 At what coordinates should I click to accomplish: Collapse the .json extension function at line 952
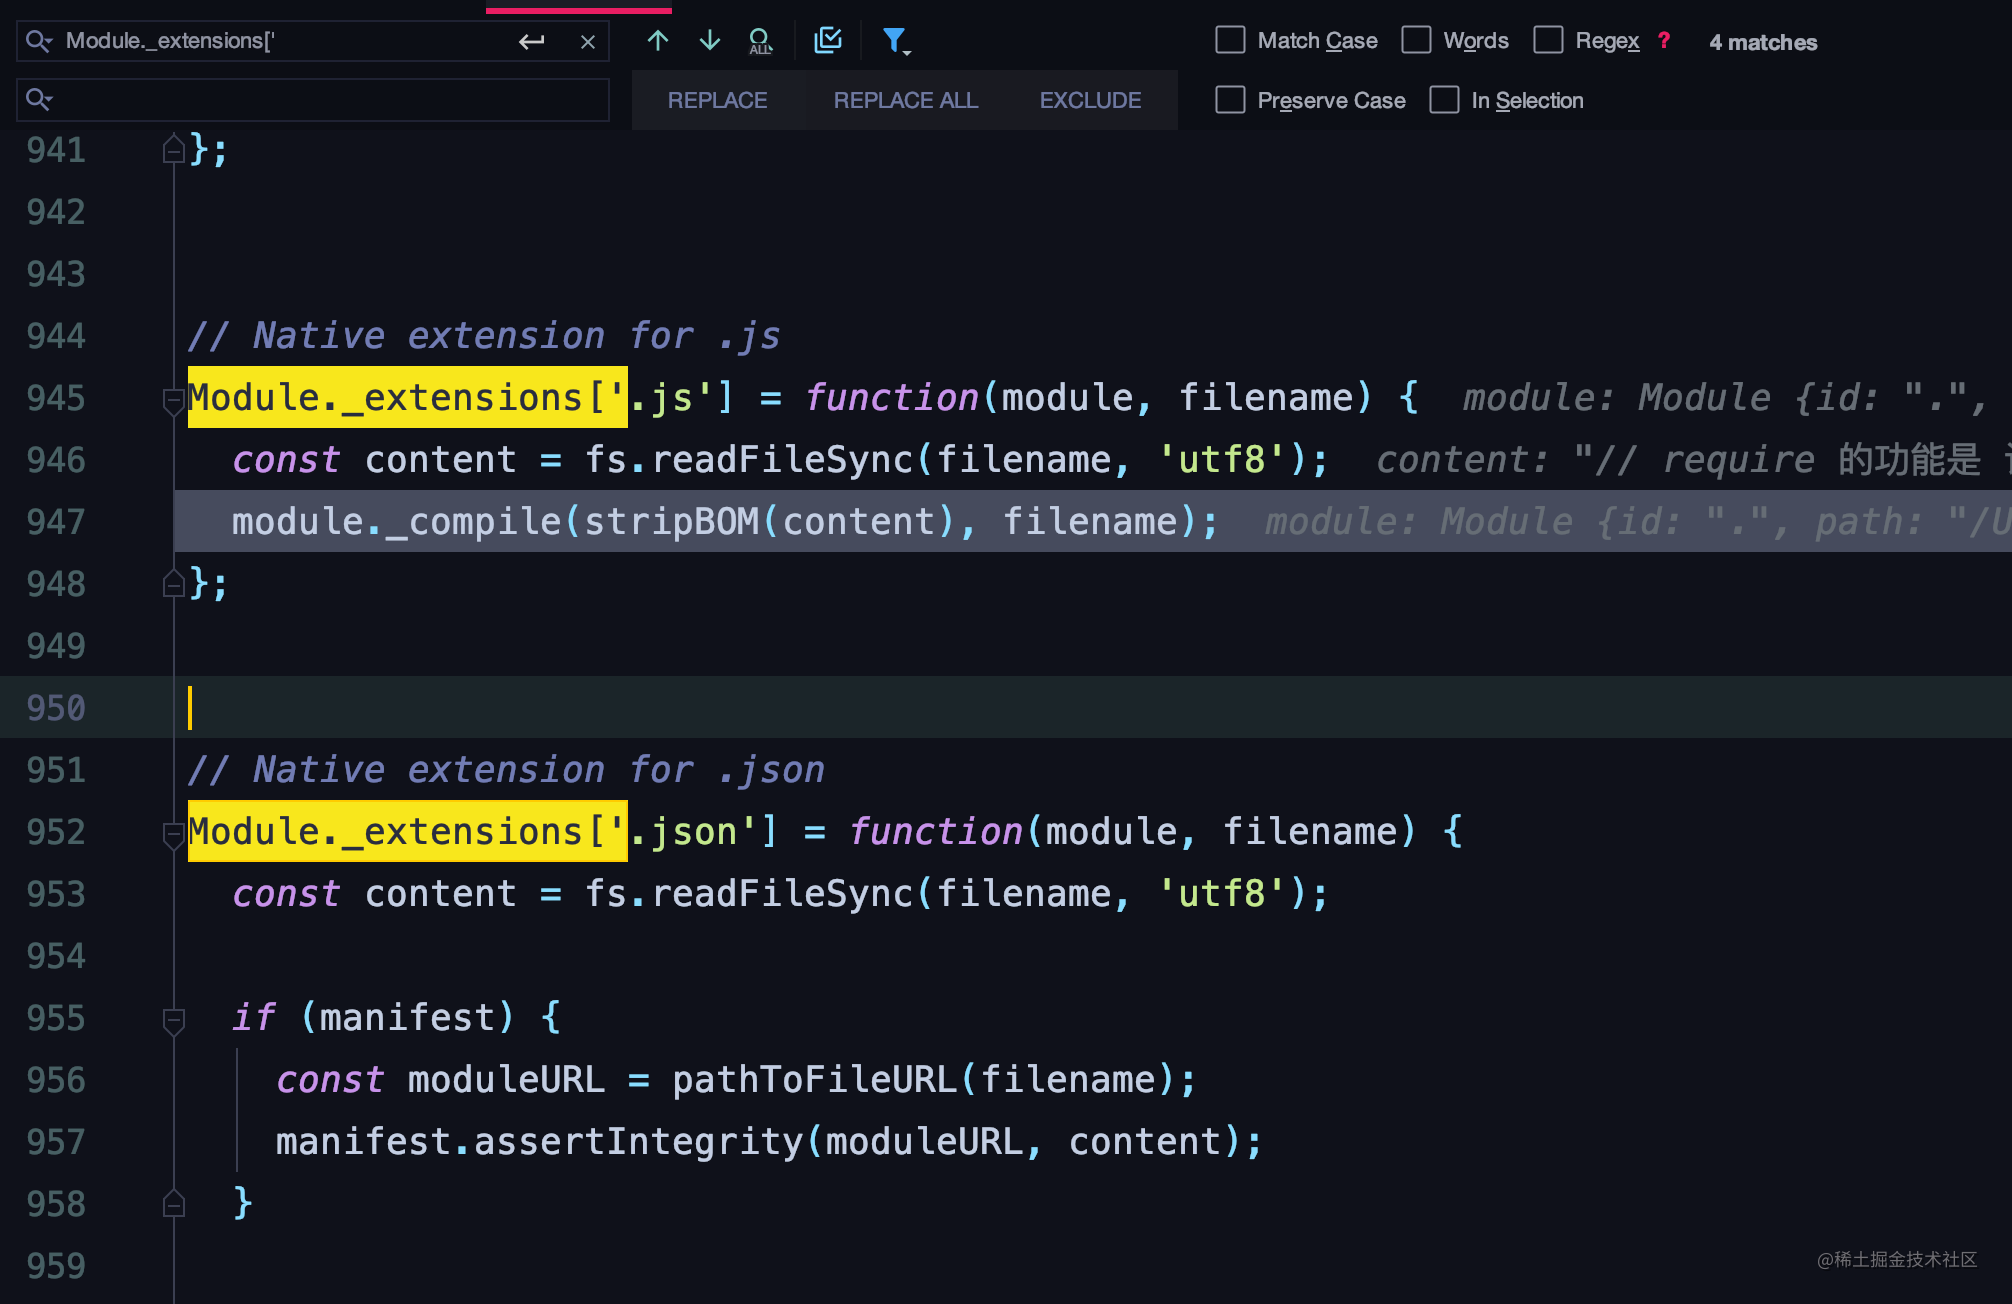click(x=172, y=832)
